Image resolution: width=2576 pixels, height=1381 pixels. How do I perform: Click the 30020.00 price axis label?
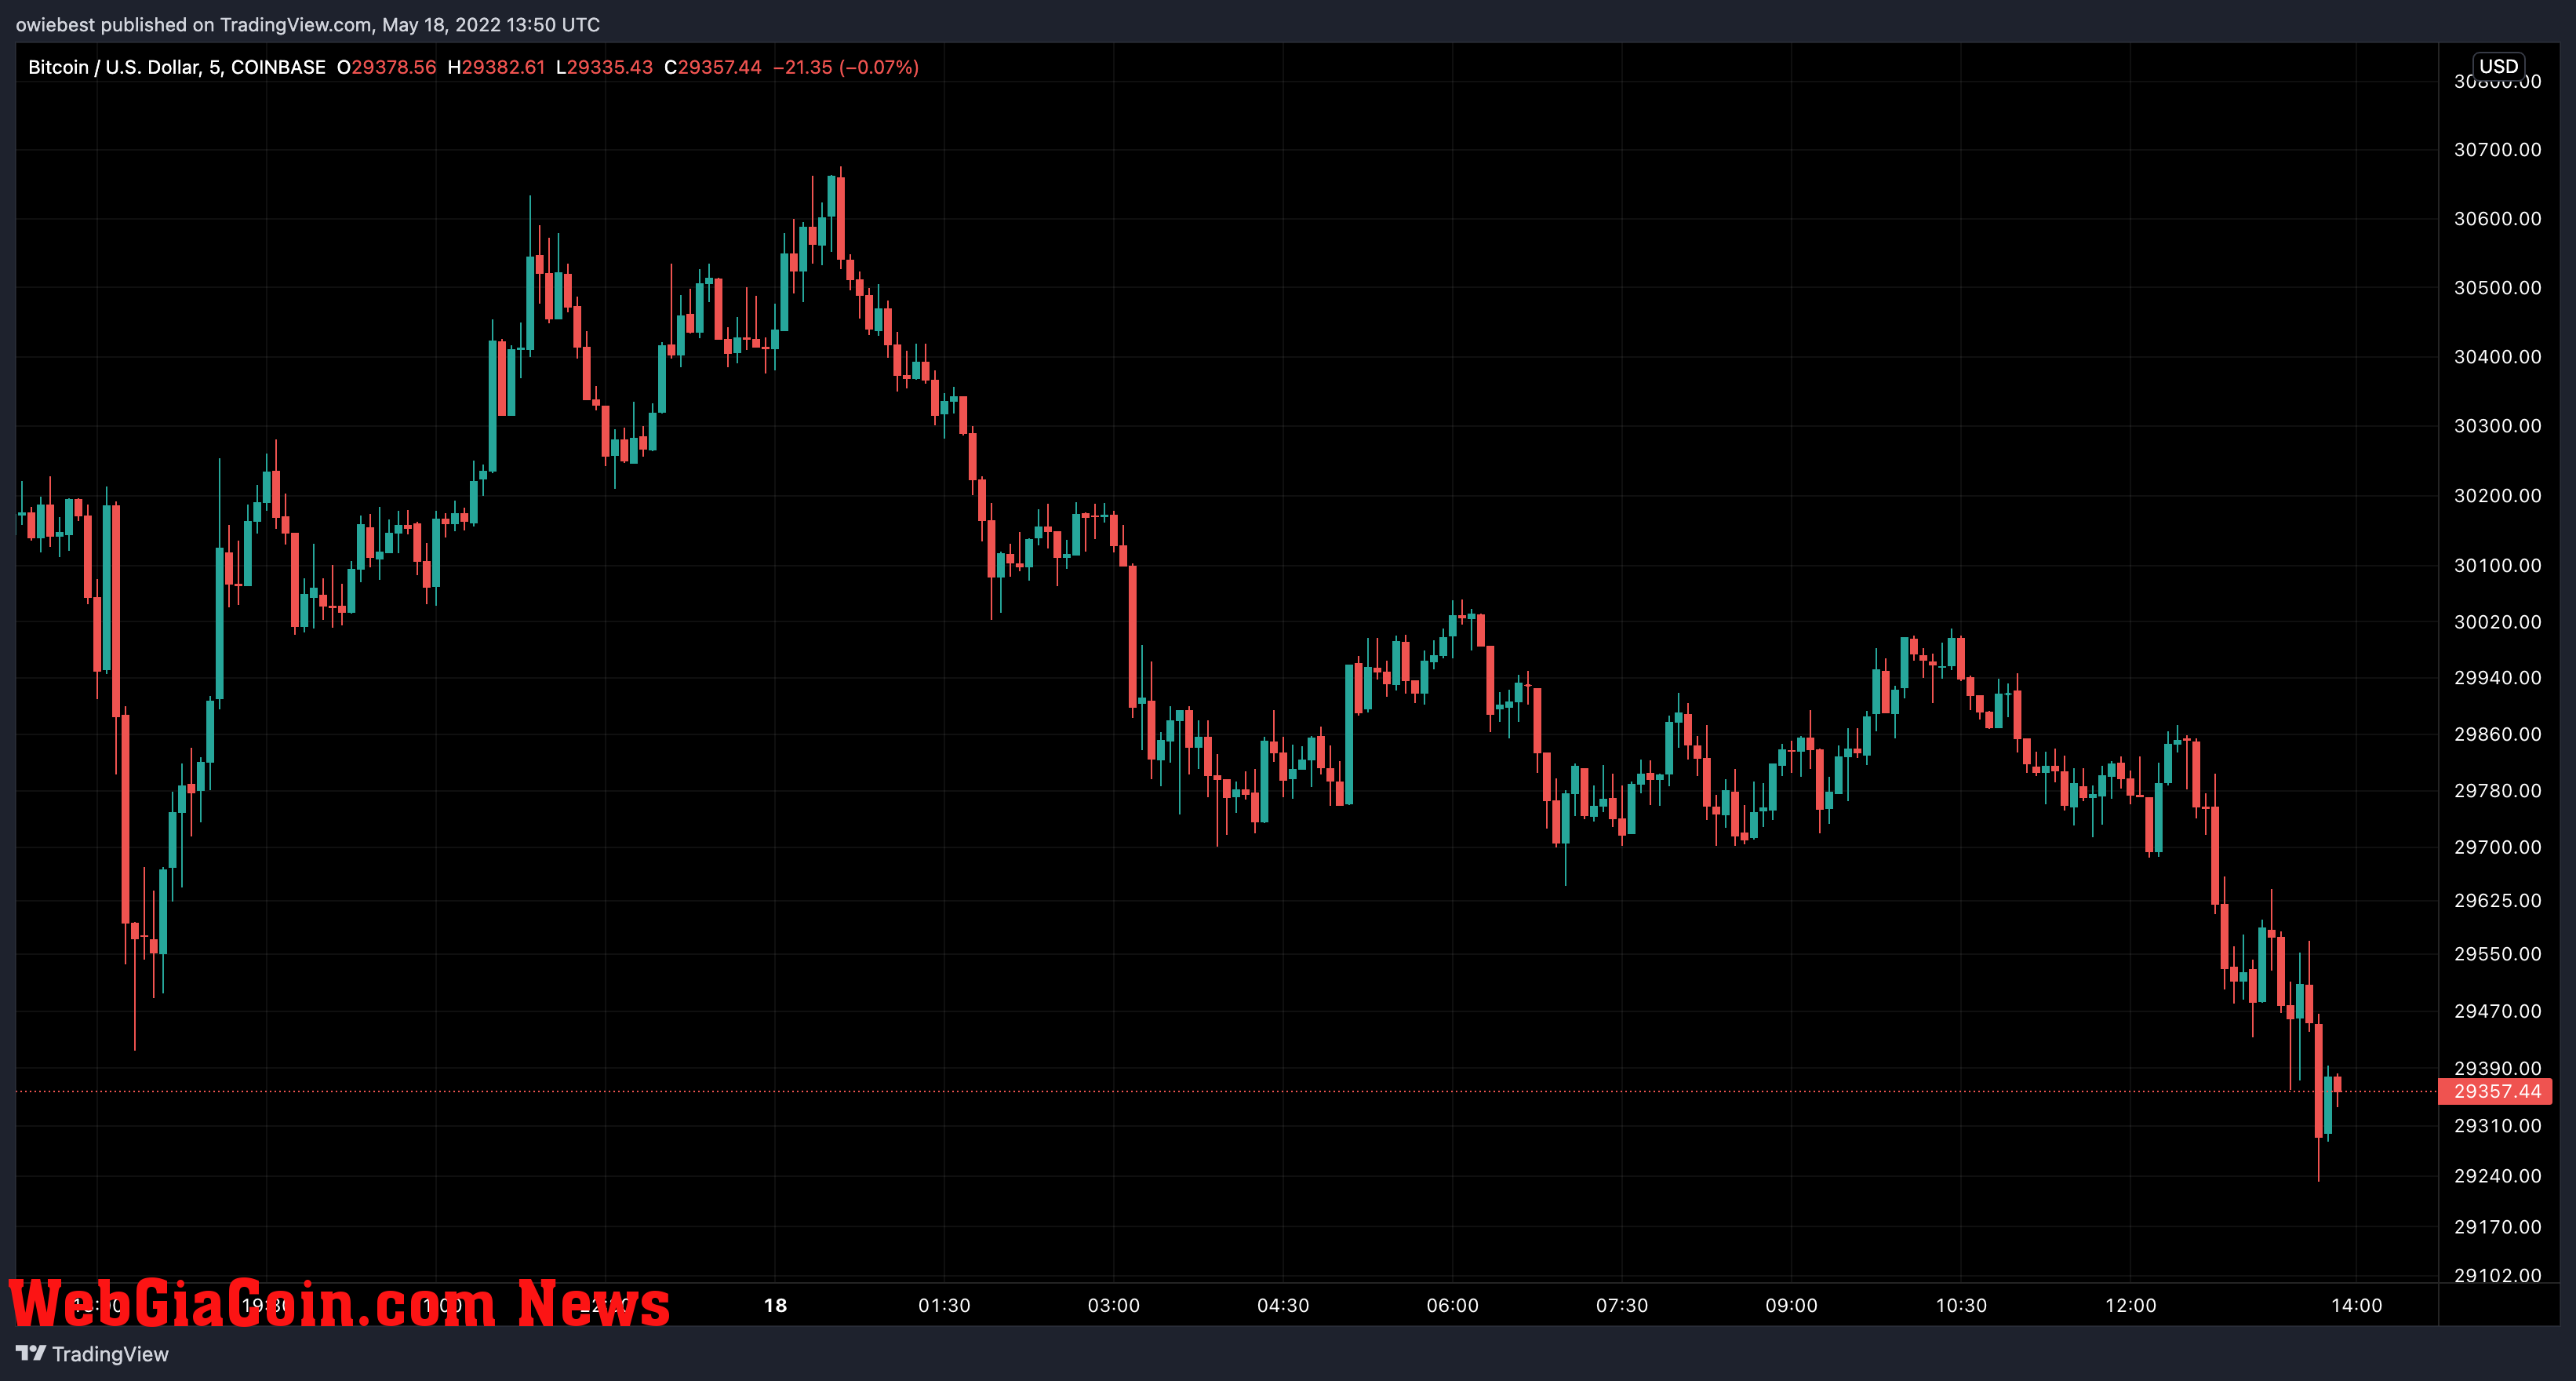(2497, 622)
